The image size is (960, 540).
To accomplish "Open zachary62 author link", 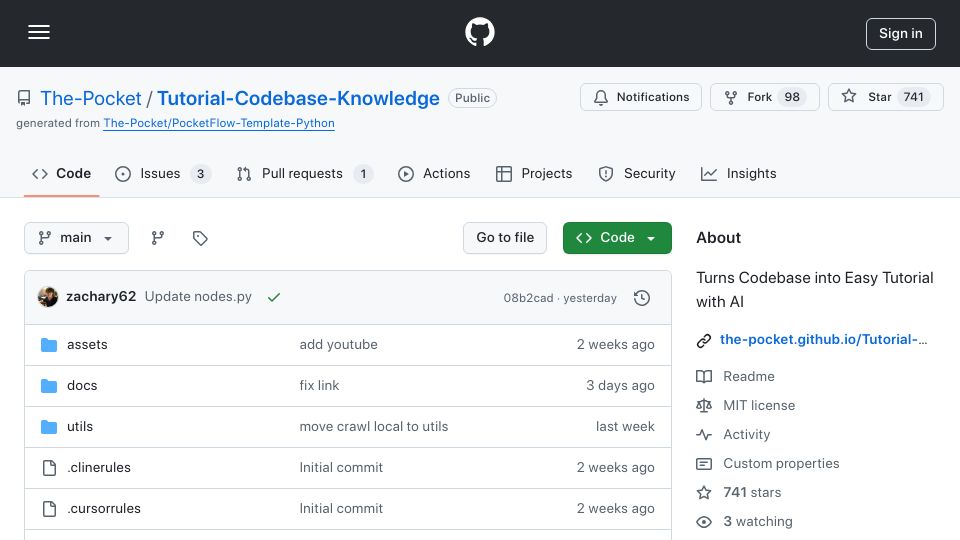I will (101, 296).
